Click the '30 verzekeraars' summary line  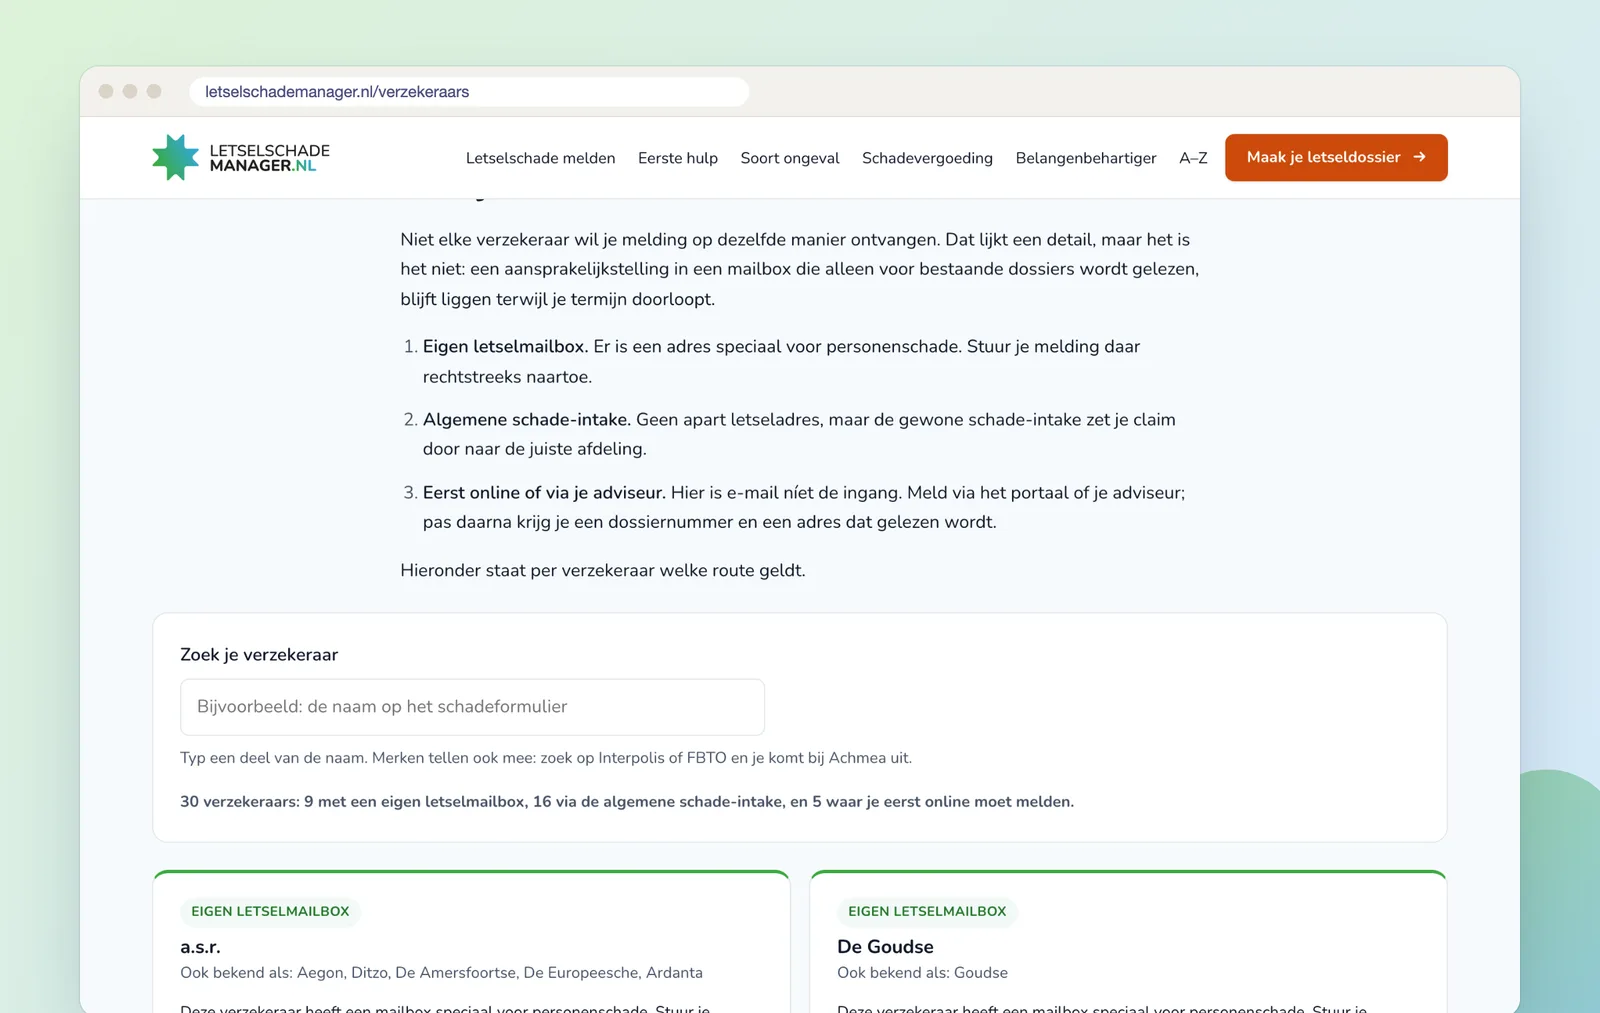pos(627,802)
